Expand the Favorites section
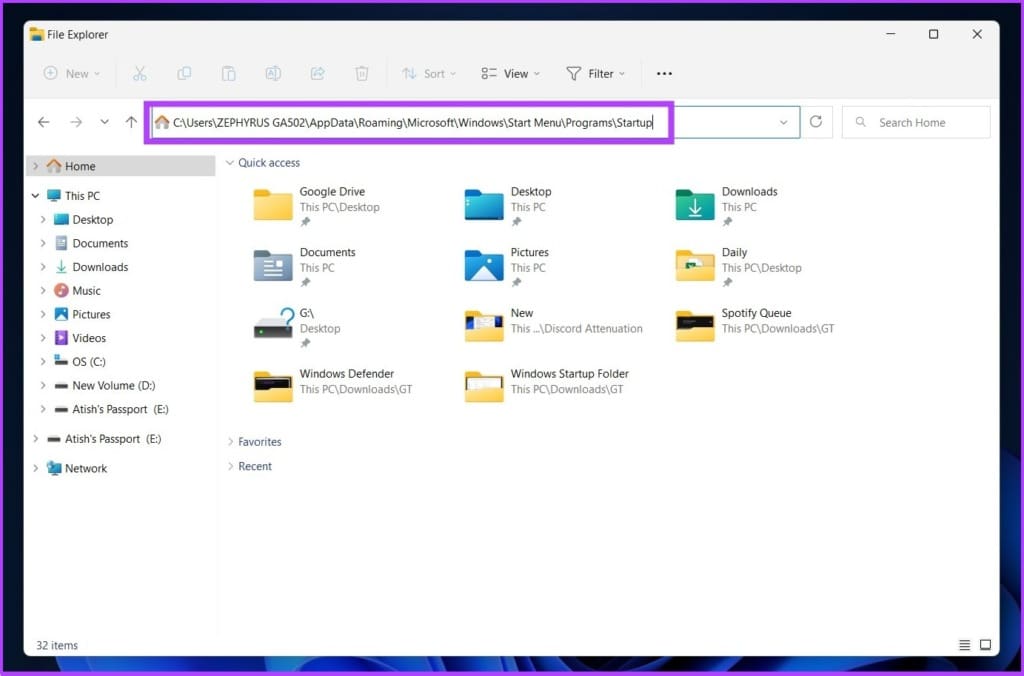 pos(230,442)
